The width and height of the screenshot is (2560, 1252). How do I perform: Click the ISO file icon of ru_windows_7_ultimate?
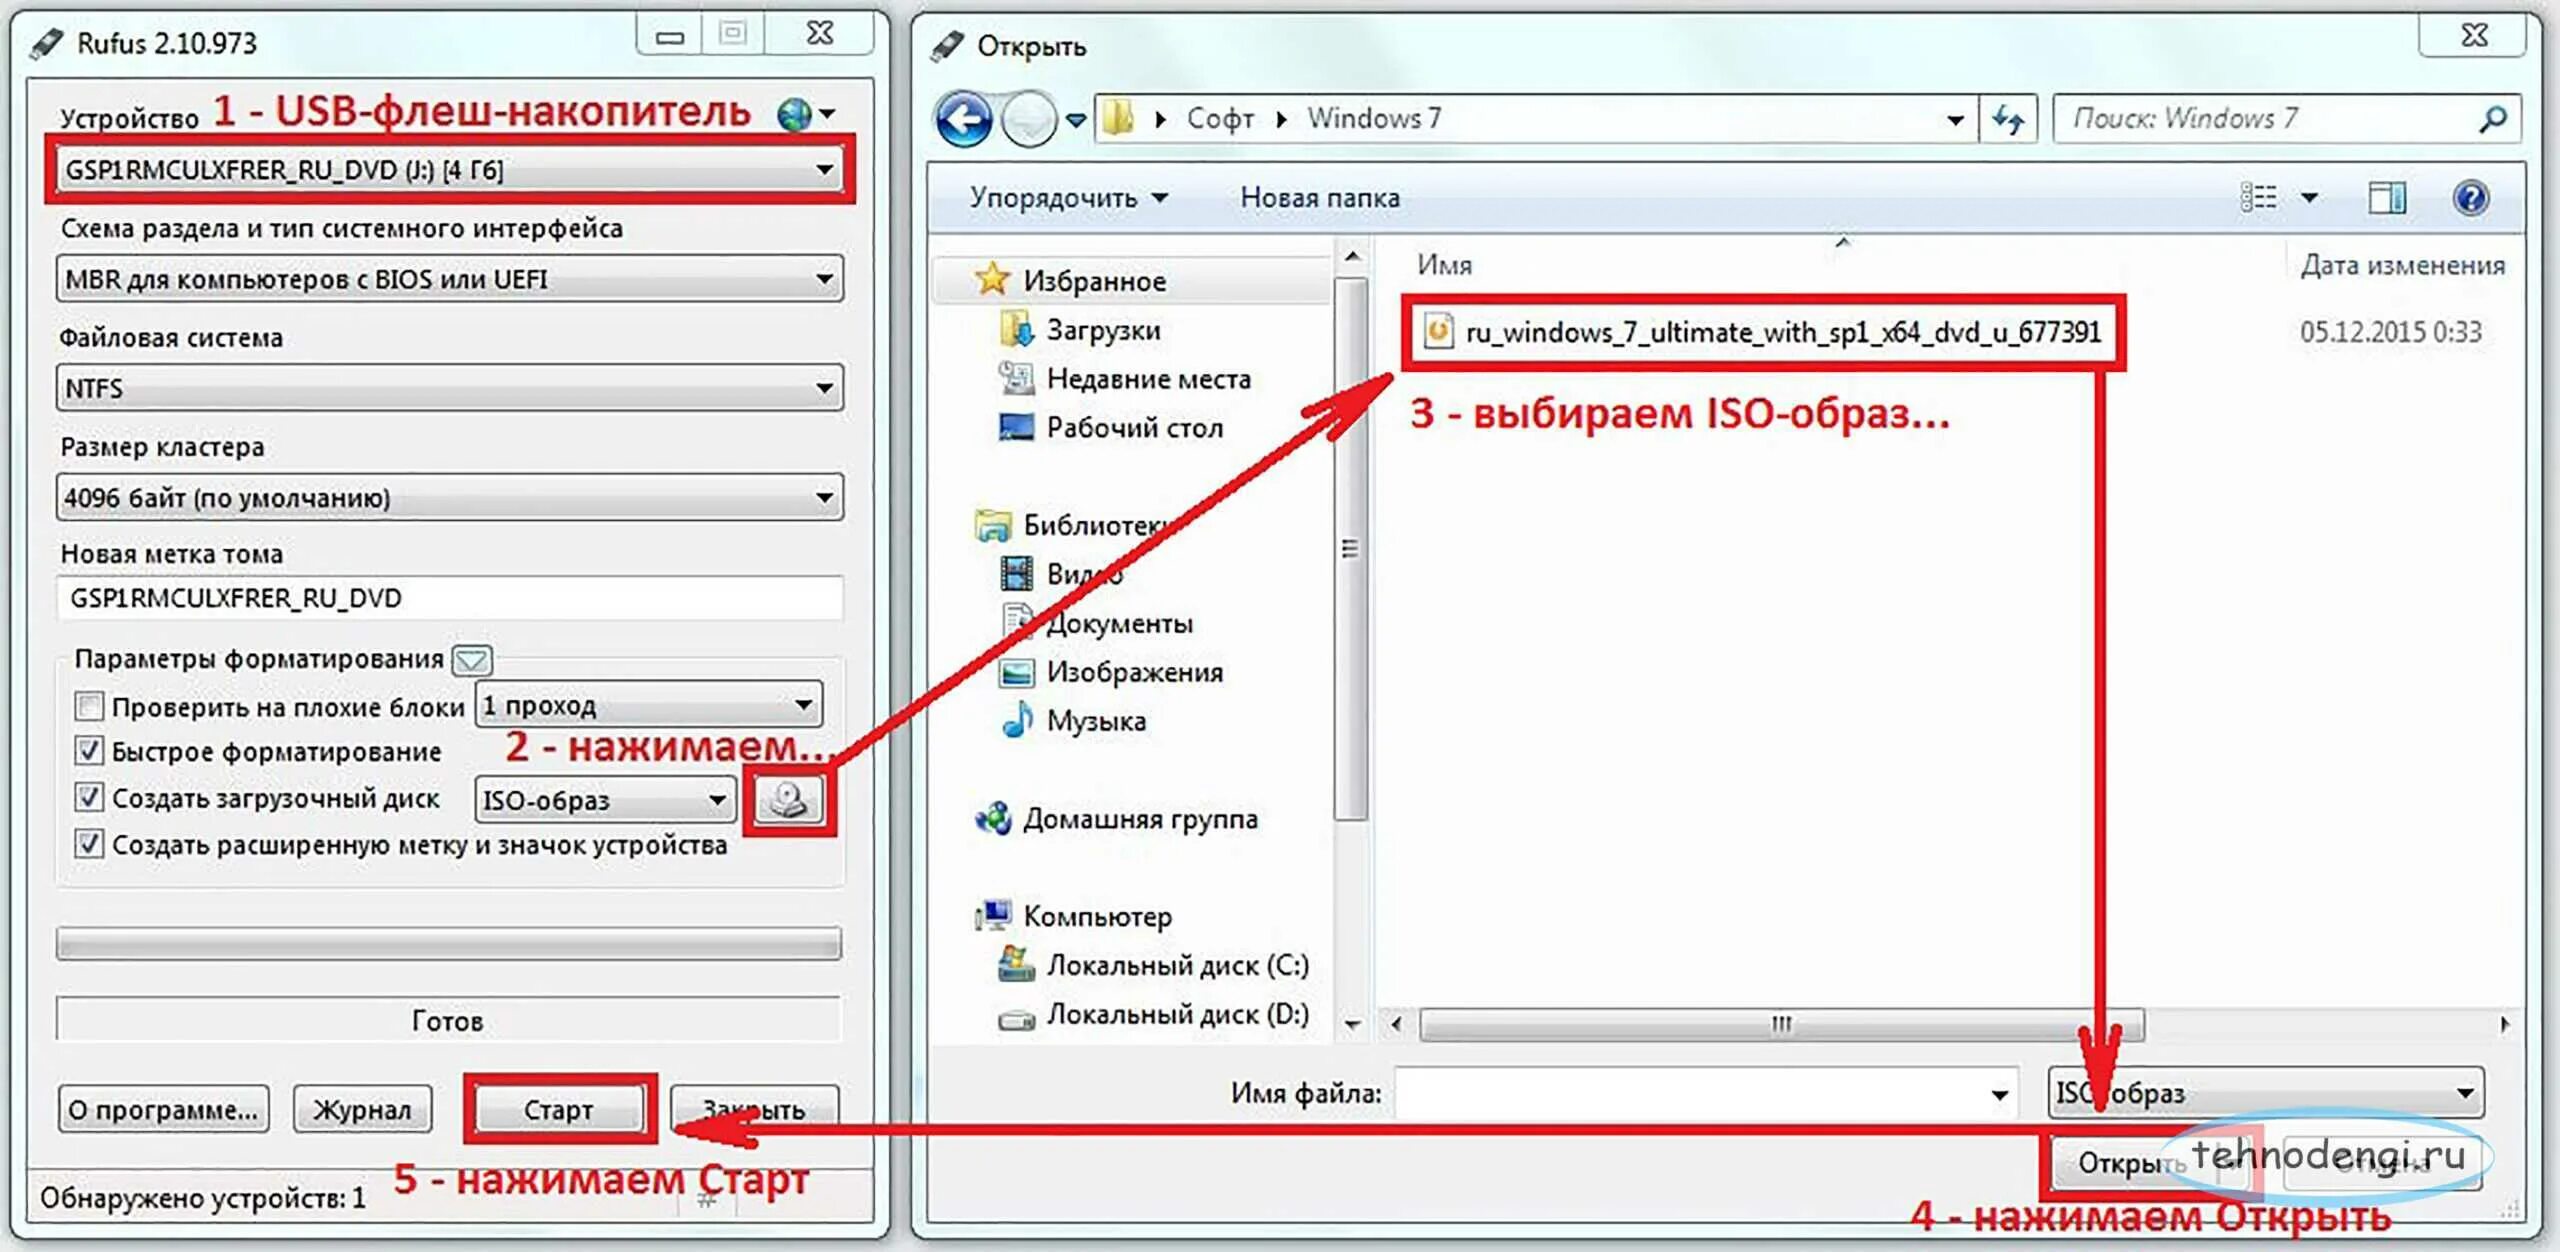coord(1438,331)
